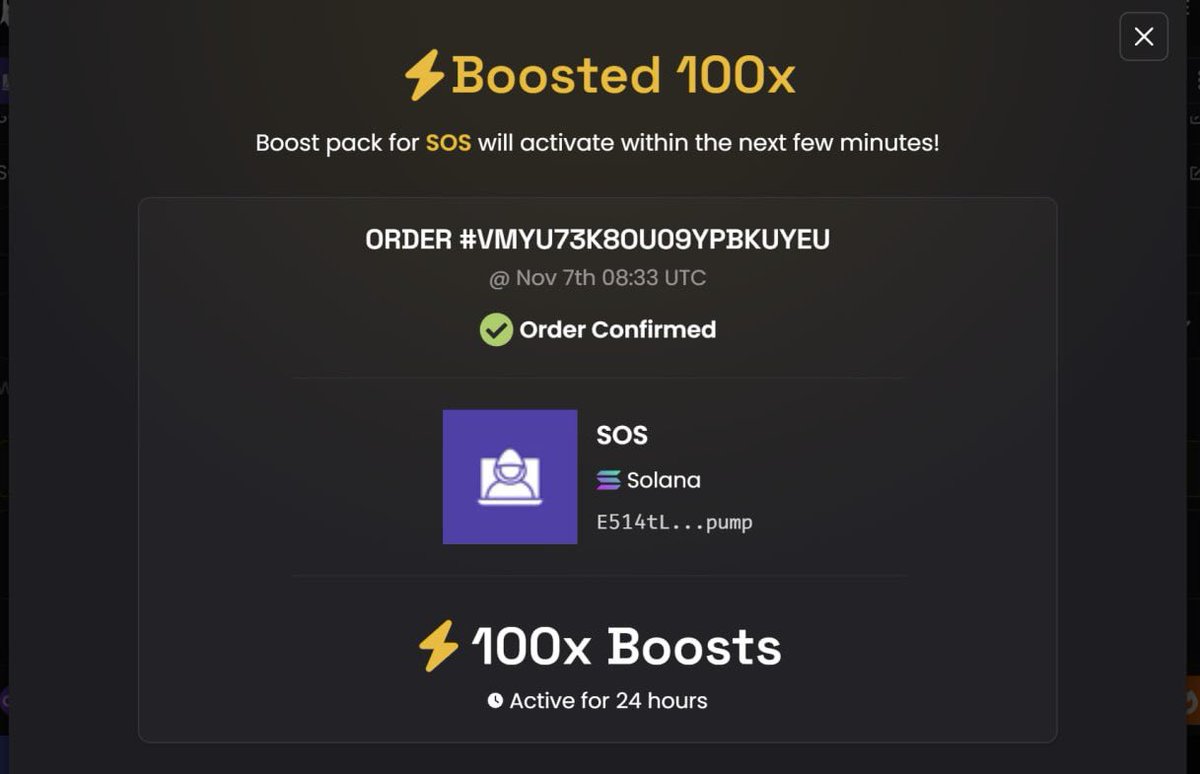Close the Boosted 100x dialog
The width and height of the screenshot is (1200, 774).
(1143, 37)
